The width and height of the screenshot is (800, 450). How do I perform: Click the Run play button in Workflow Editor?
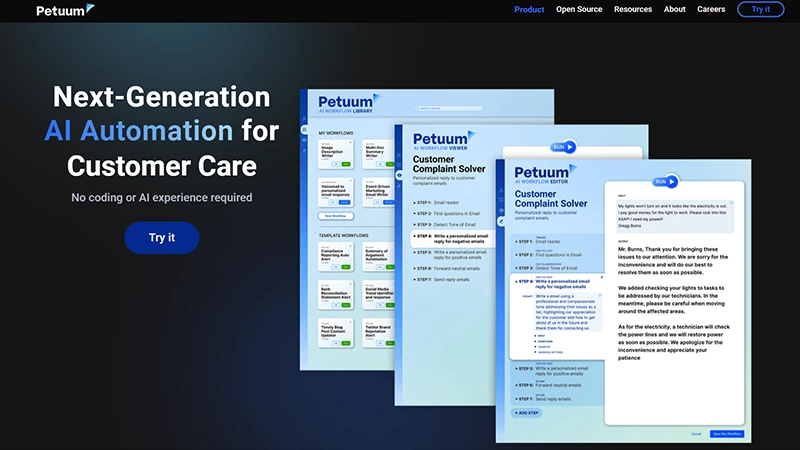665,182
